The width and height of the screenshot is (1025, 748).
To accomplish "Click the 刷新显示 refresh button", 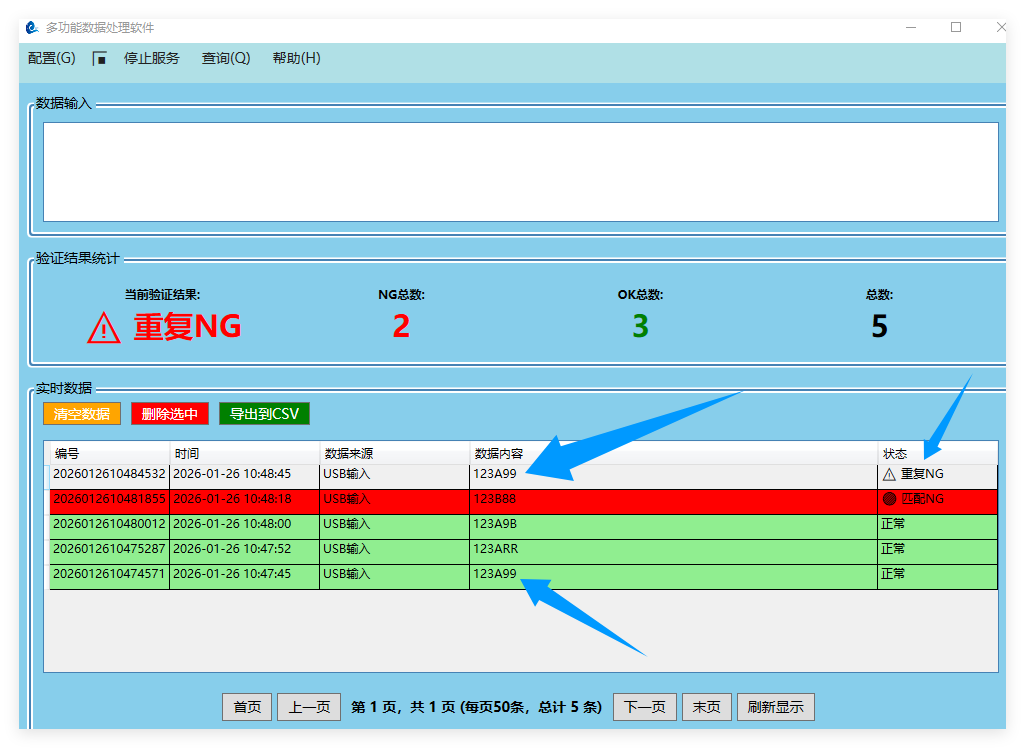I will tap(776, 707).
